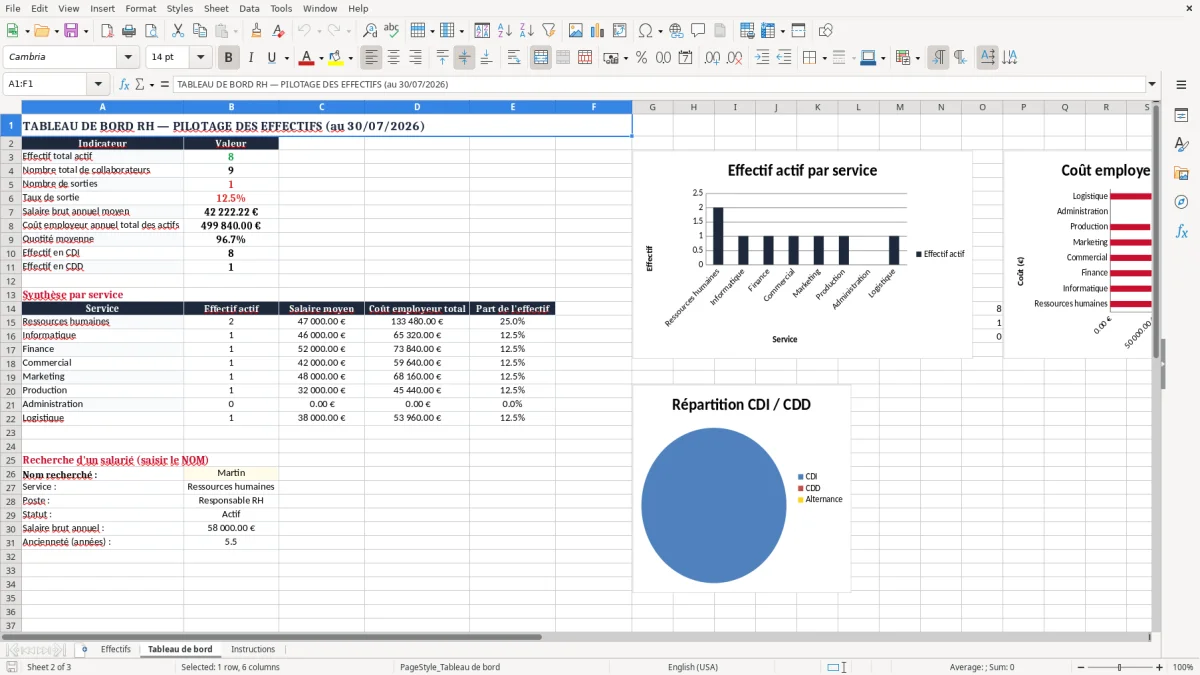Click the Save document icon
The image size is (1200, 675).
pos(71,31)
